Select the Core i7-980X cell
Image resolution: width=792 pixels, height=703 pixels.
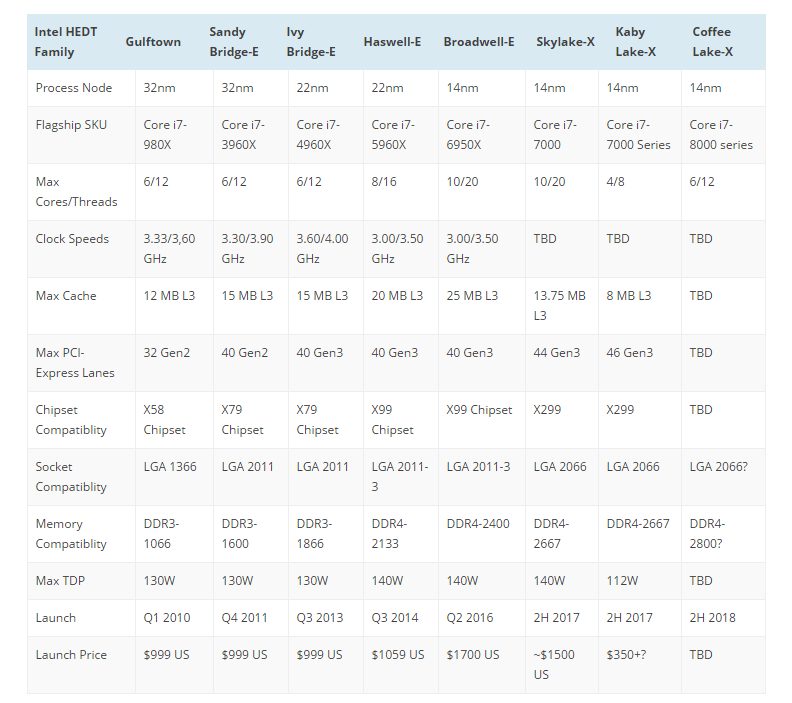165,135
